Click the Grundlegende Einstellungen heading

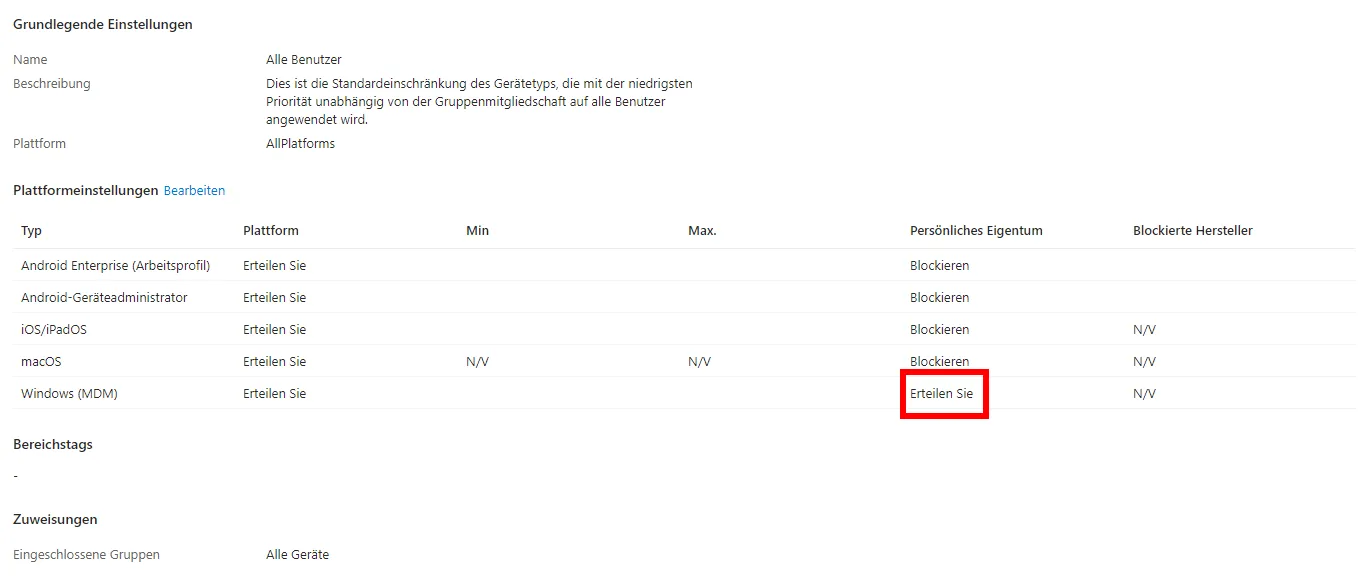pyautogui.click(x=102, y=24)
